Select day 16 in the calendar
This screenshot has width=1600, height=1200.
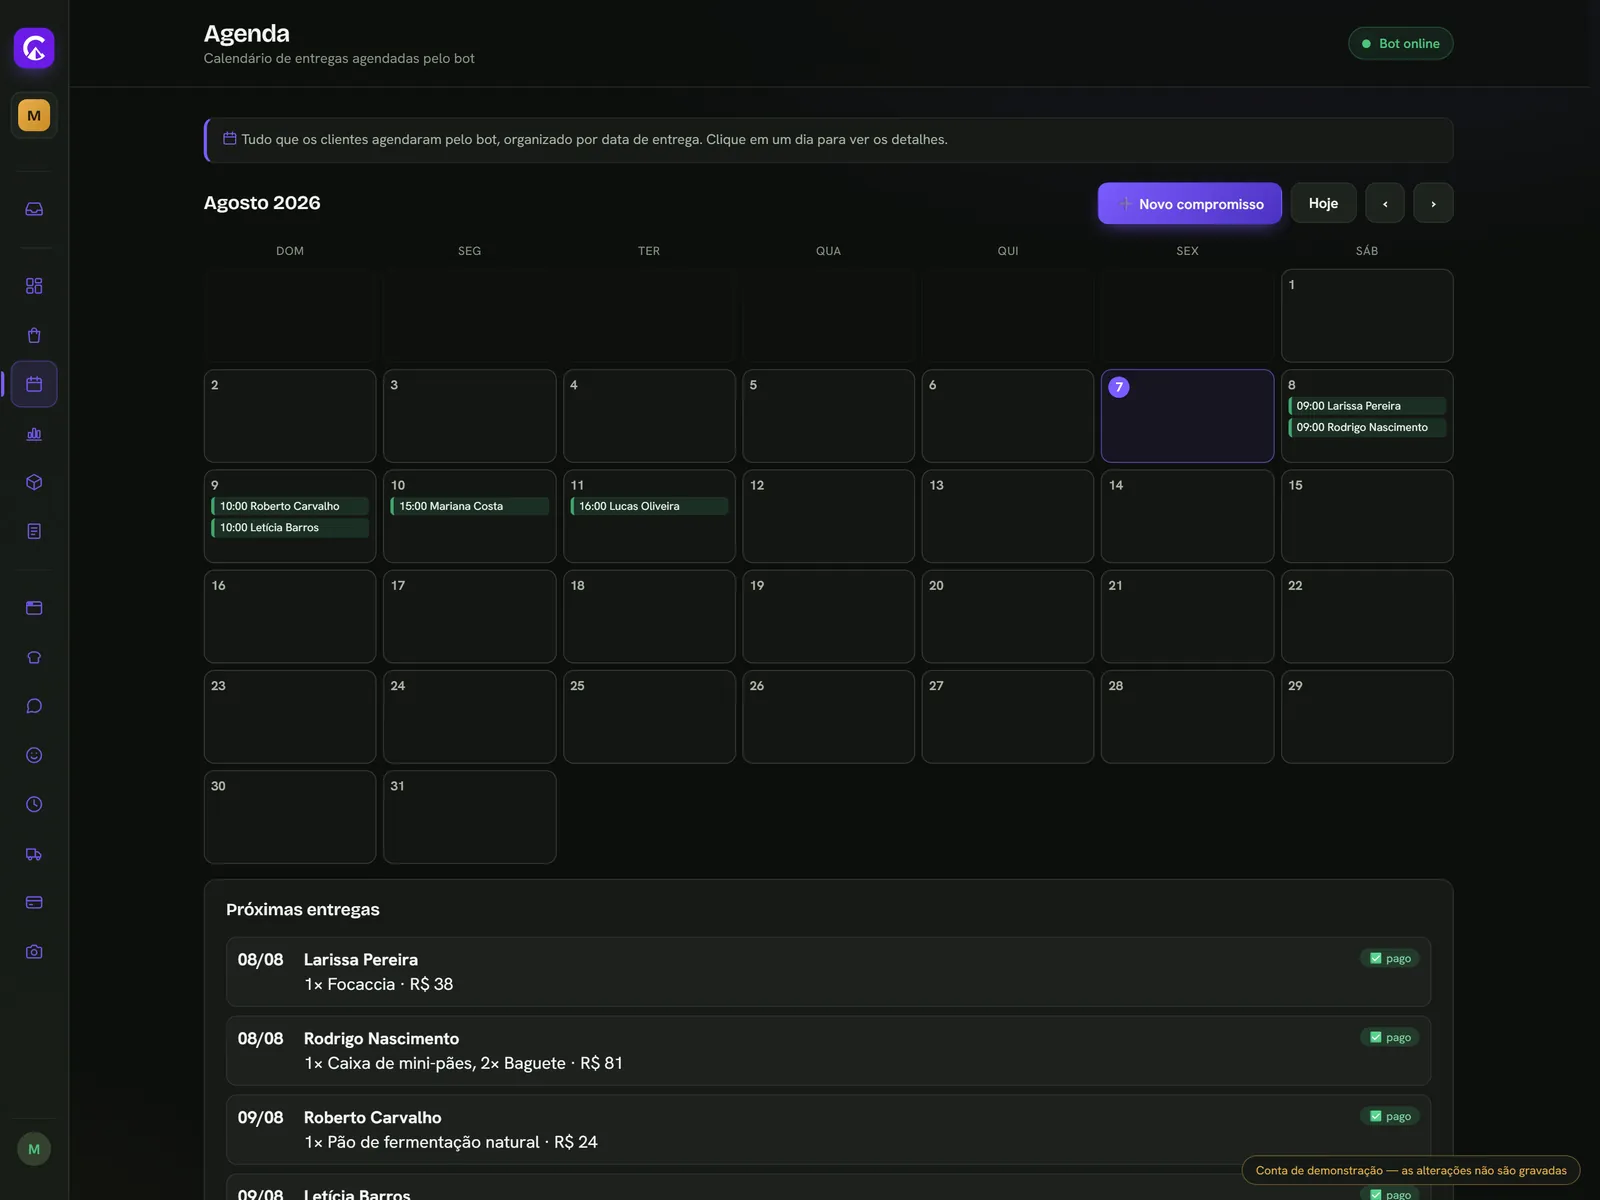click(290, 616)
